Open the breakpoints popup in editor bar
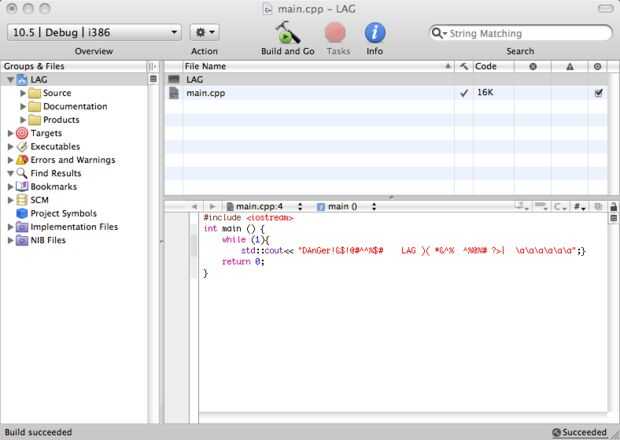The height and width of the screenshot is (440, 620). pos(541,206)
